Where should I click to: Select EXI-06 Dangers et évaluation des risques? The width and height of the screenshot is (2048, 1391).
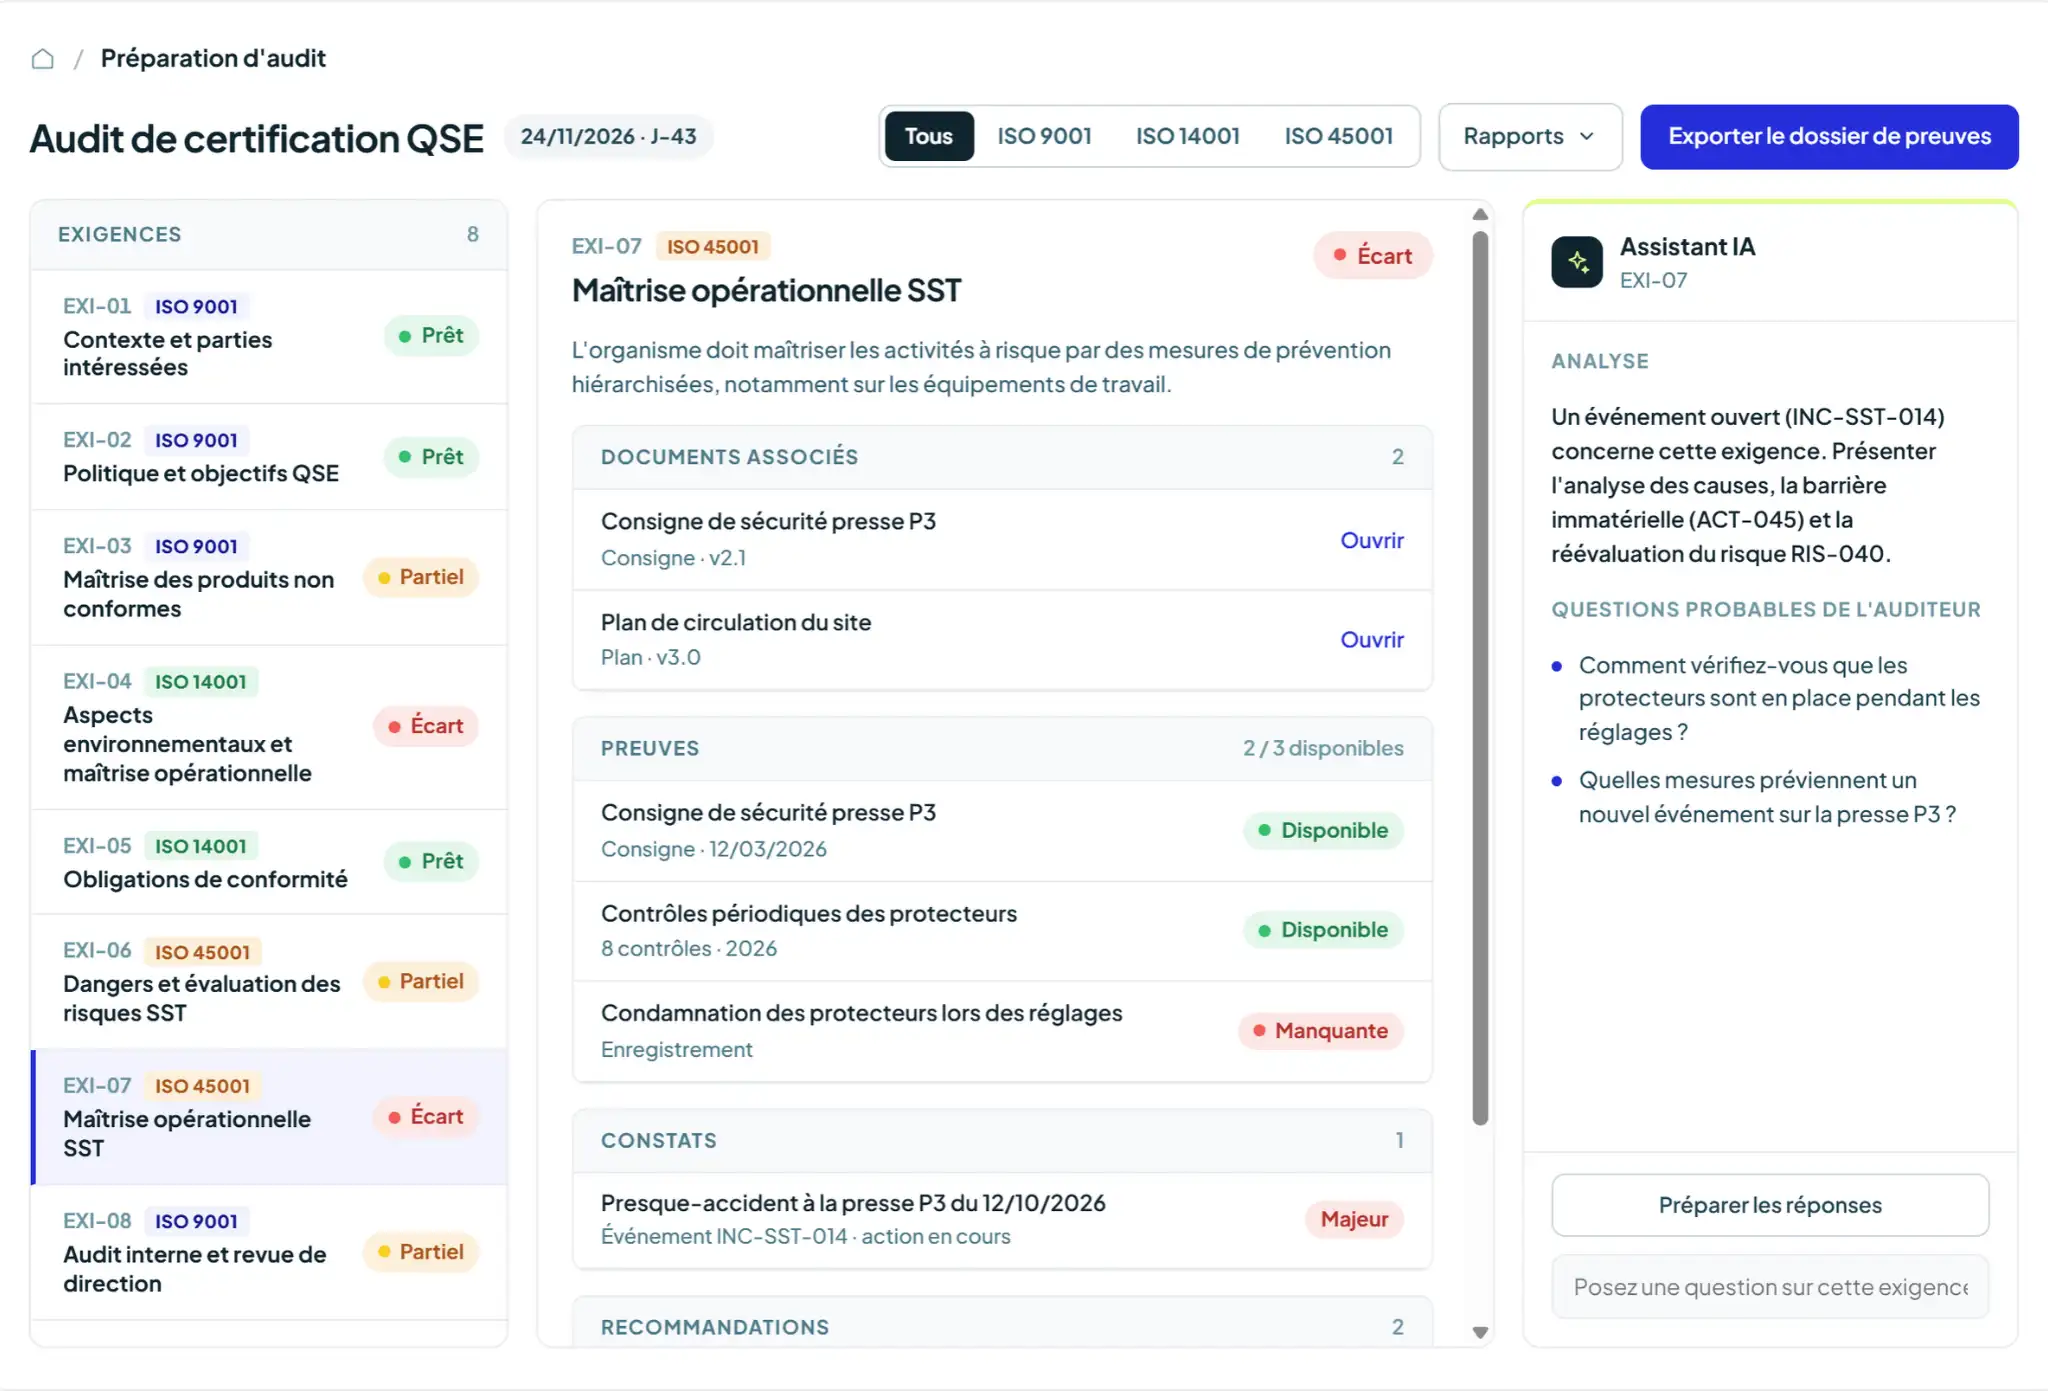[269, 982]
